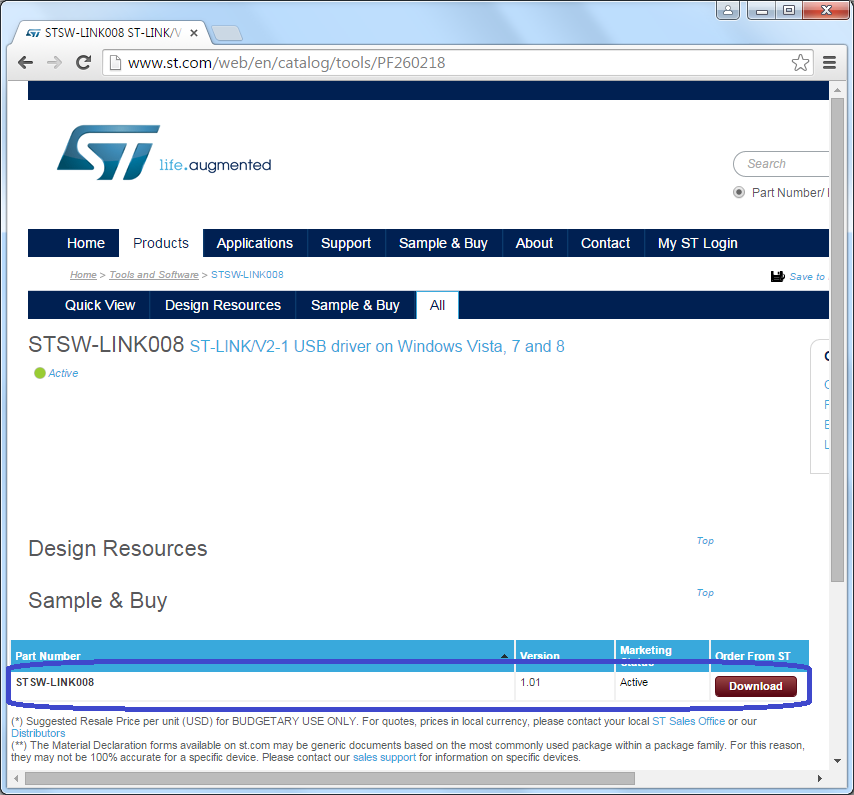Click the STSW-LINK008 breadcrumb text

point(247,275)
